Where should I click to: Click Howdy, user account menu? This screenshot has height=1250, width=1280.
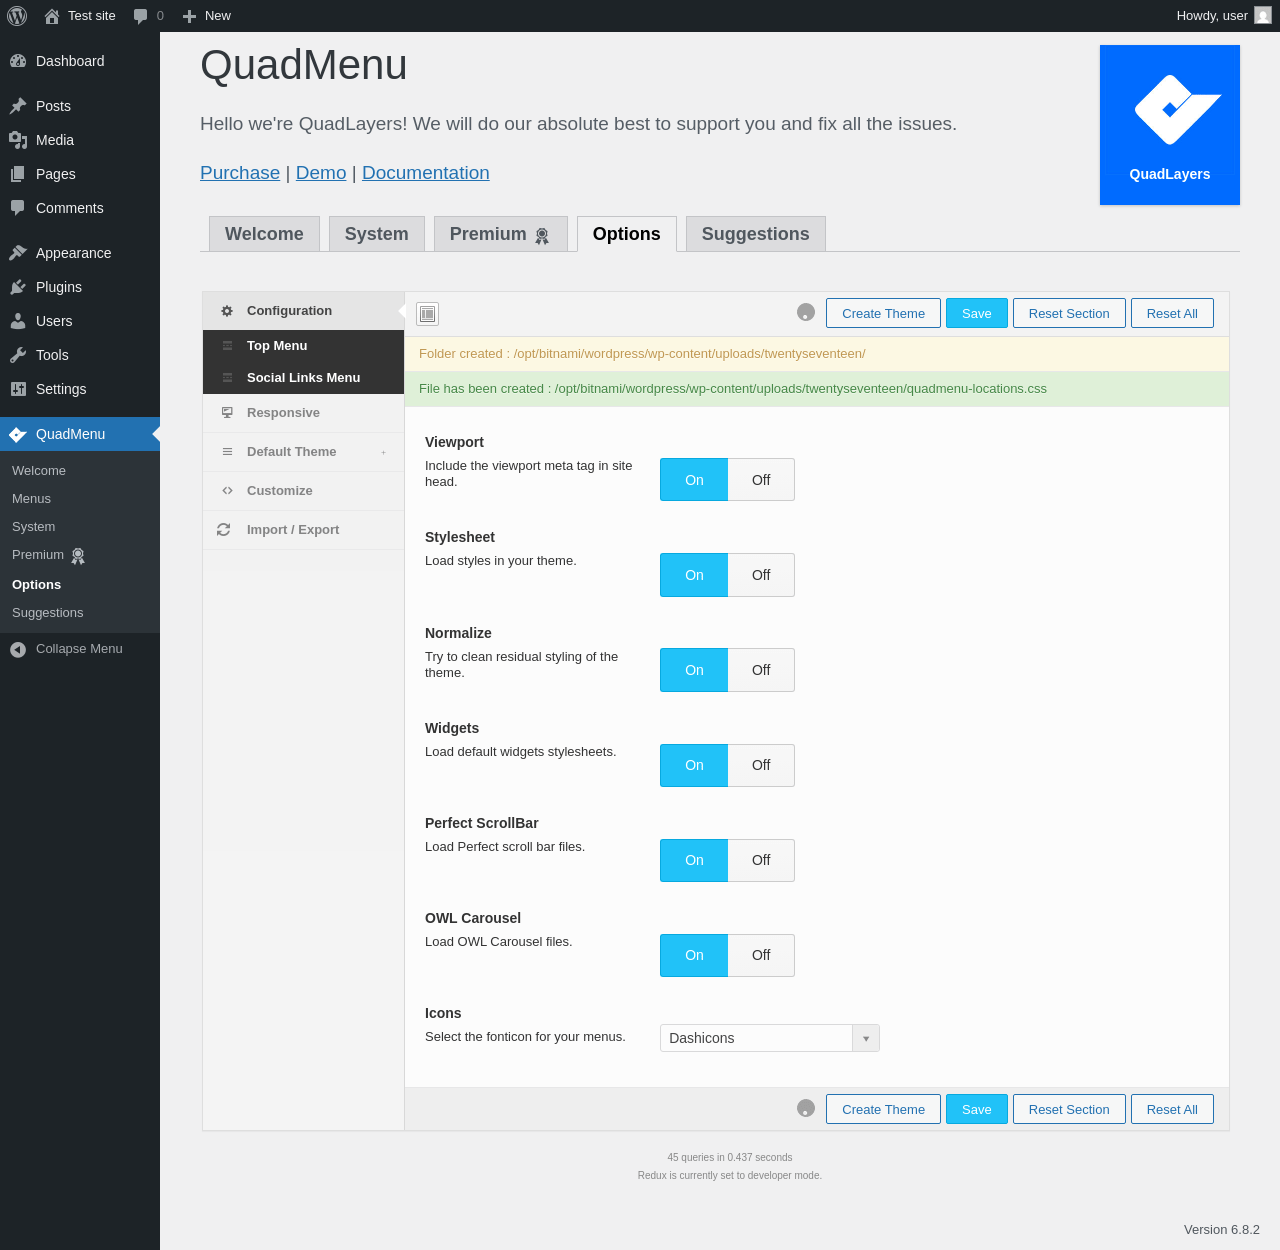point(1223,16)
